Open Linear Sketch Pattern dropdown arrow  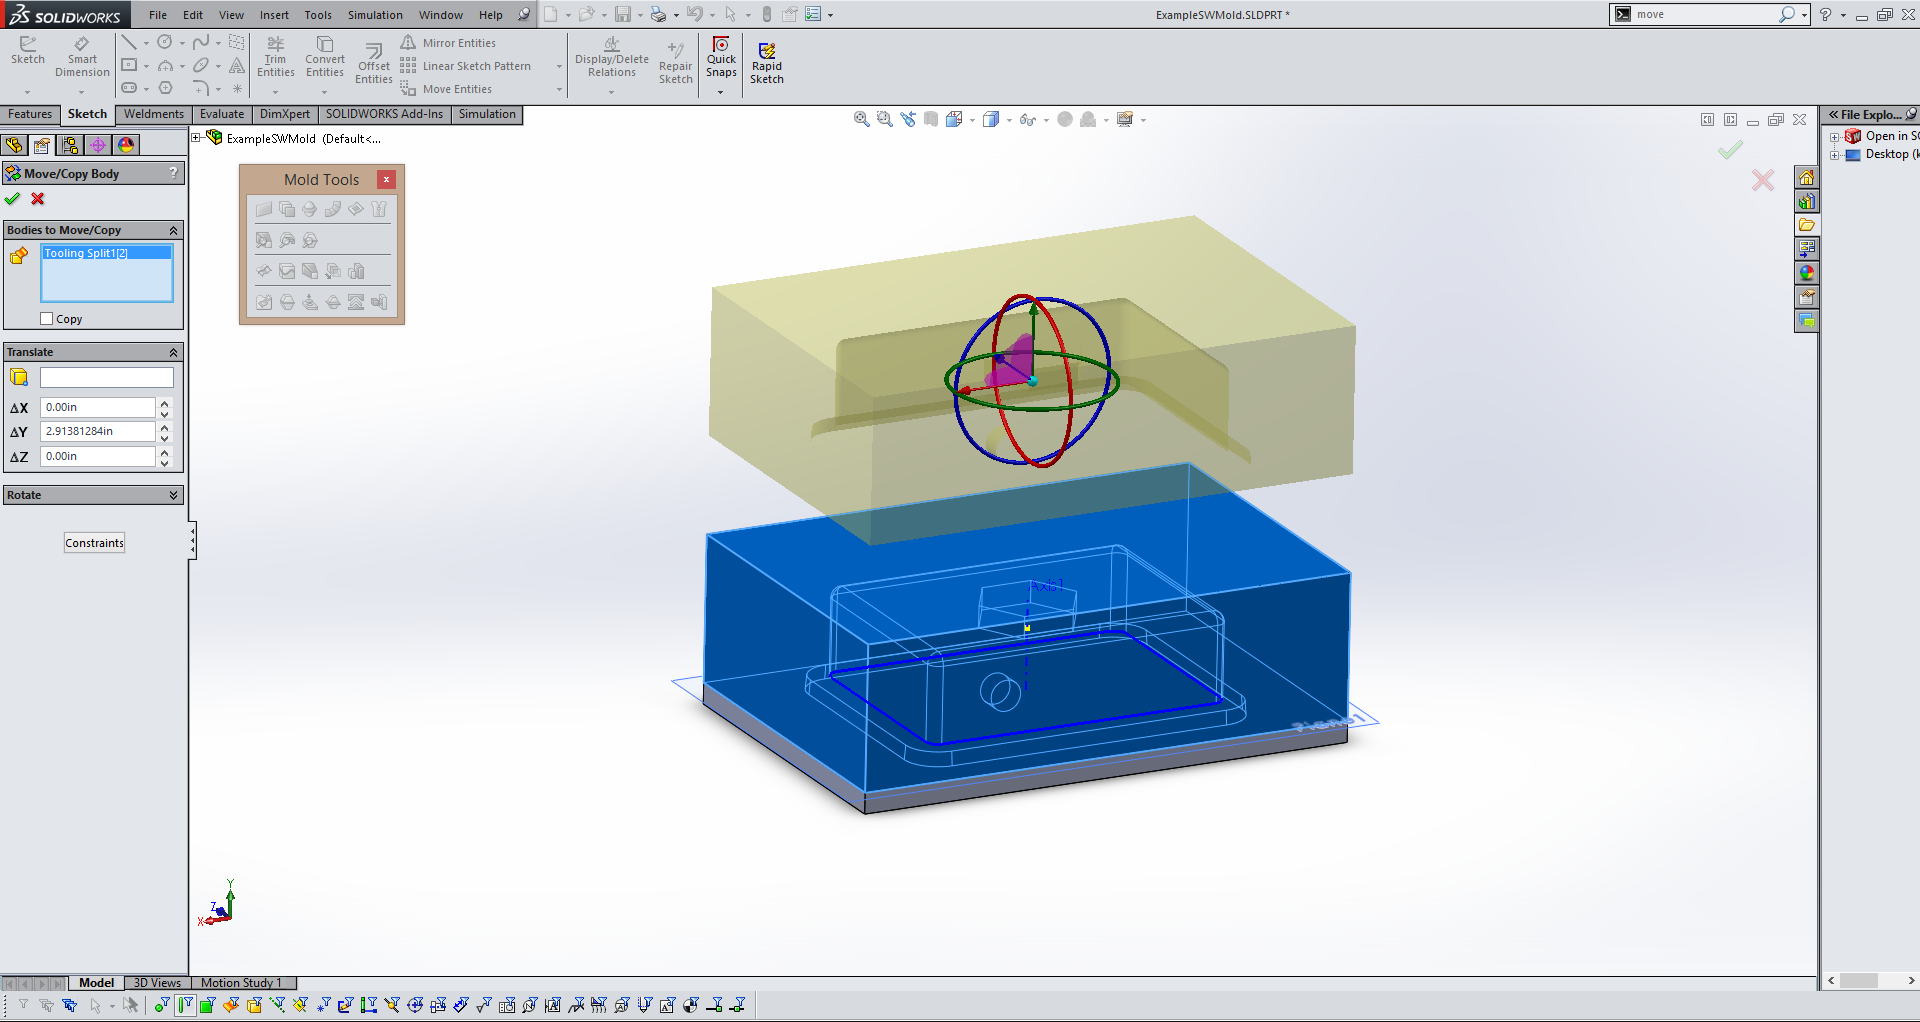pyautogui.click(x=559, y=67)
